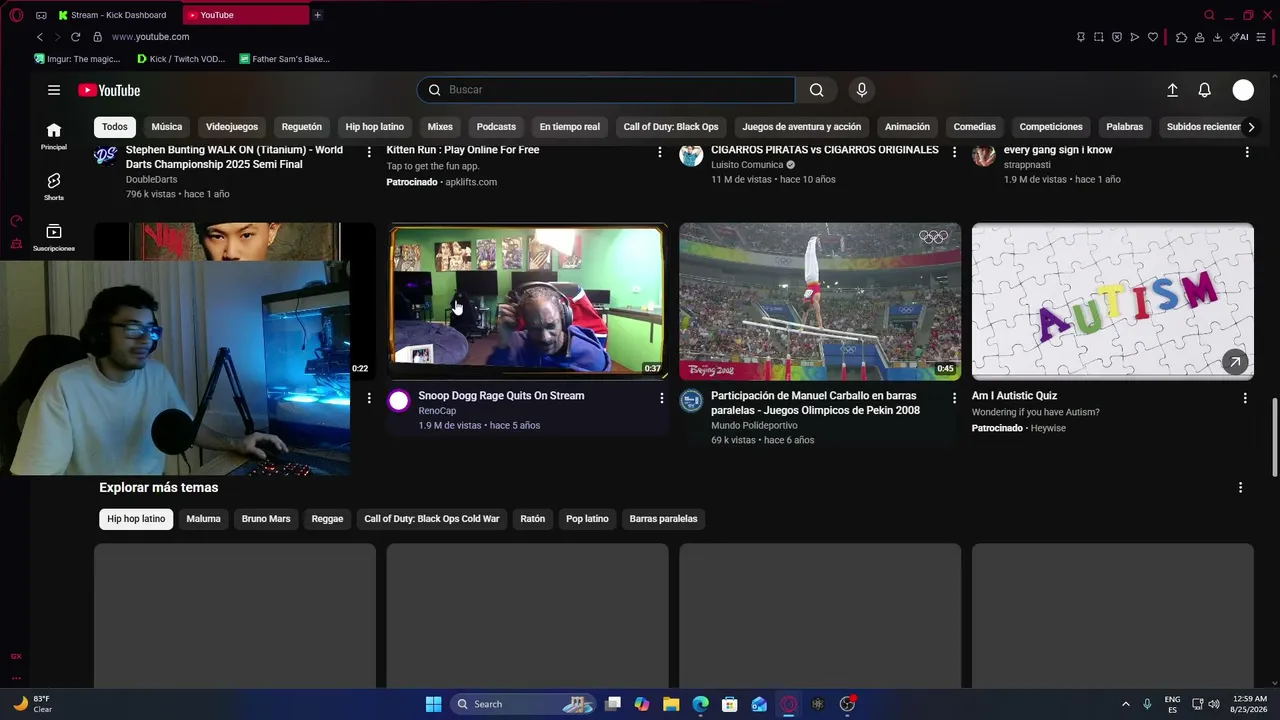Viewport: 1280px width, 720px height.
Task: Click the page vertical scrollbar thumb
Action: pyautogui.click(x=1274, y=438)
